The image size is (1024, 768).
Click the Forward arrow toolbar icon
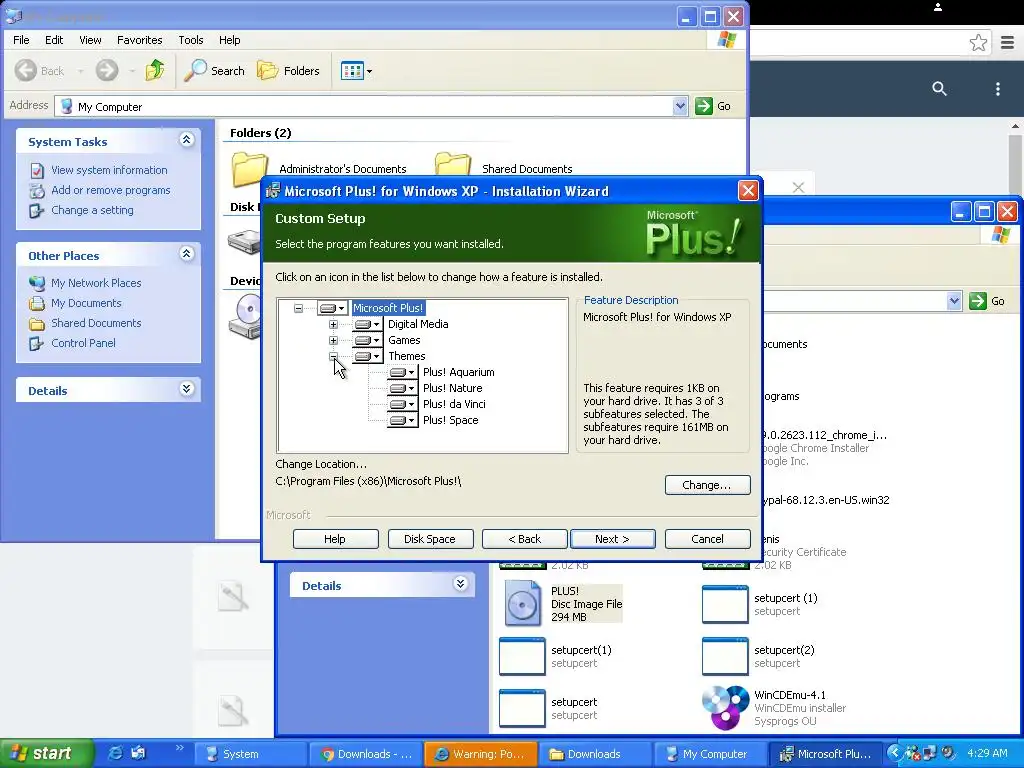(x=107, y=71)
